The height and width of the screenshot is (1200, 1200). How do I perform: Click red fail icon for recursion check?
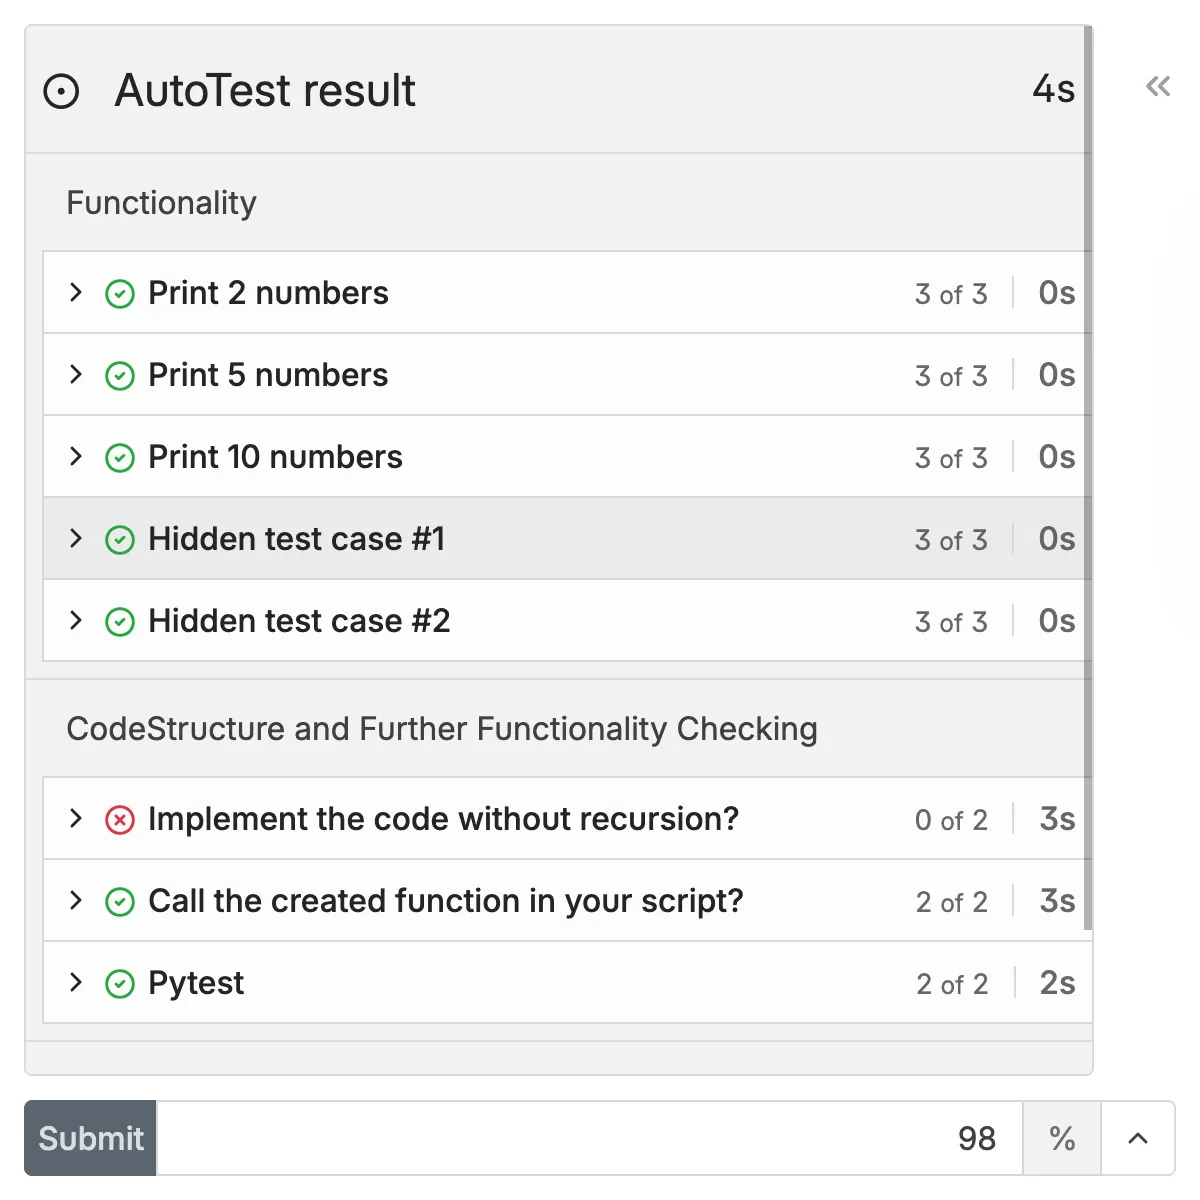point(120,820)
